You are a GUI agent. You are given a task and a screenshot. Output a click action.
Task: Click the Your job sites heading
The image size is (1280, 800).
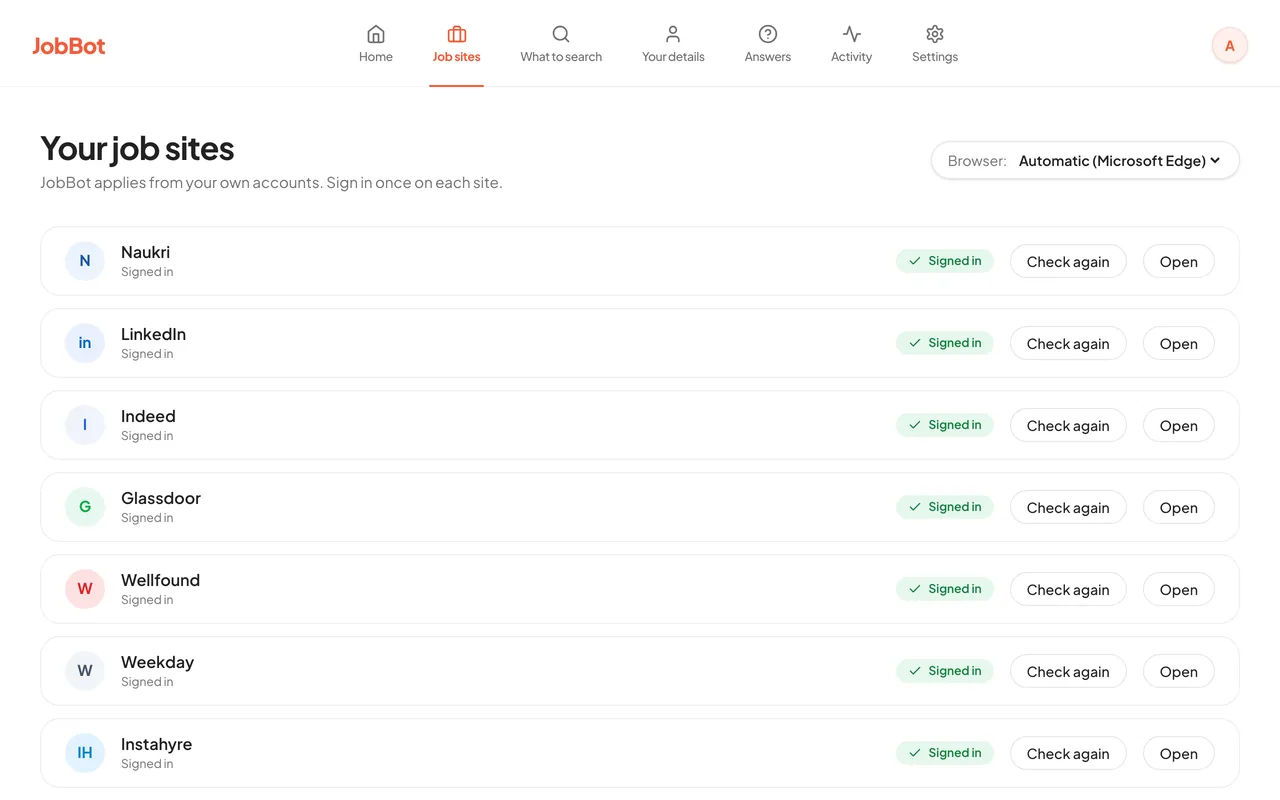pyautogui.click(x=137, y=149)
